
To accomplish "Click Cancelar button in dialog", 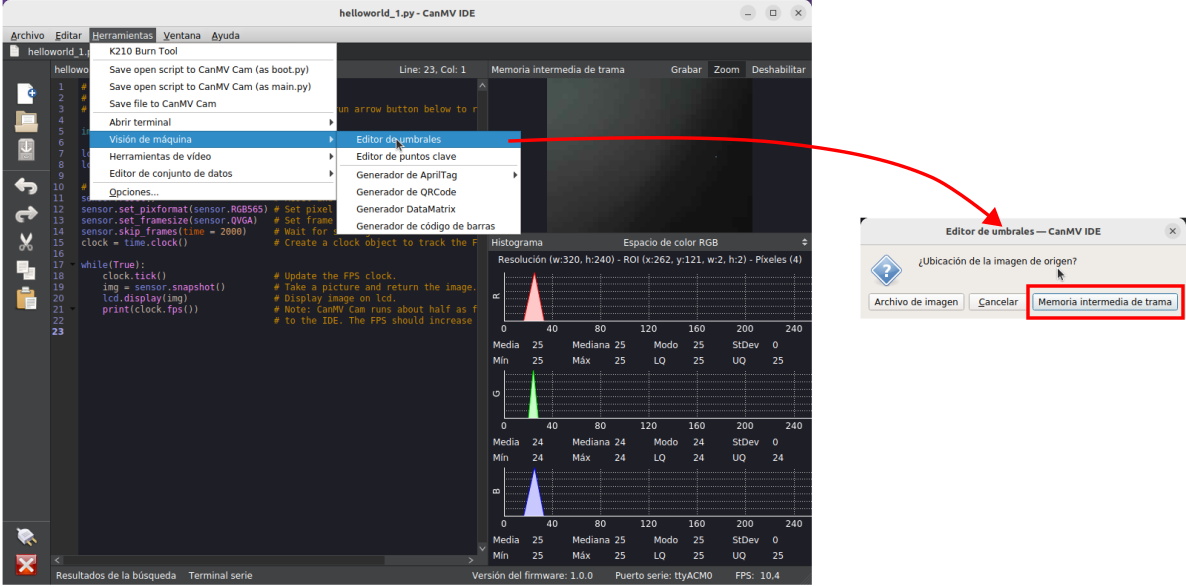I will click(x=998, y=302).
